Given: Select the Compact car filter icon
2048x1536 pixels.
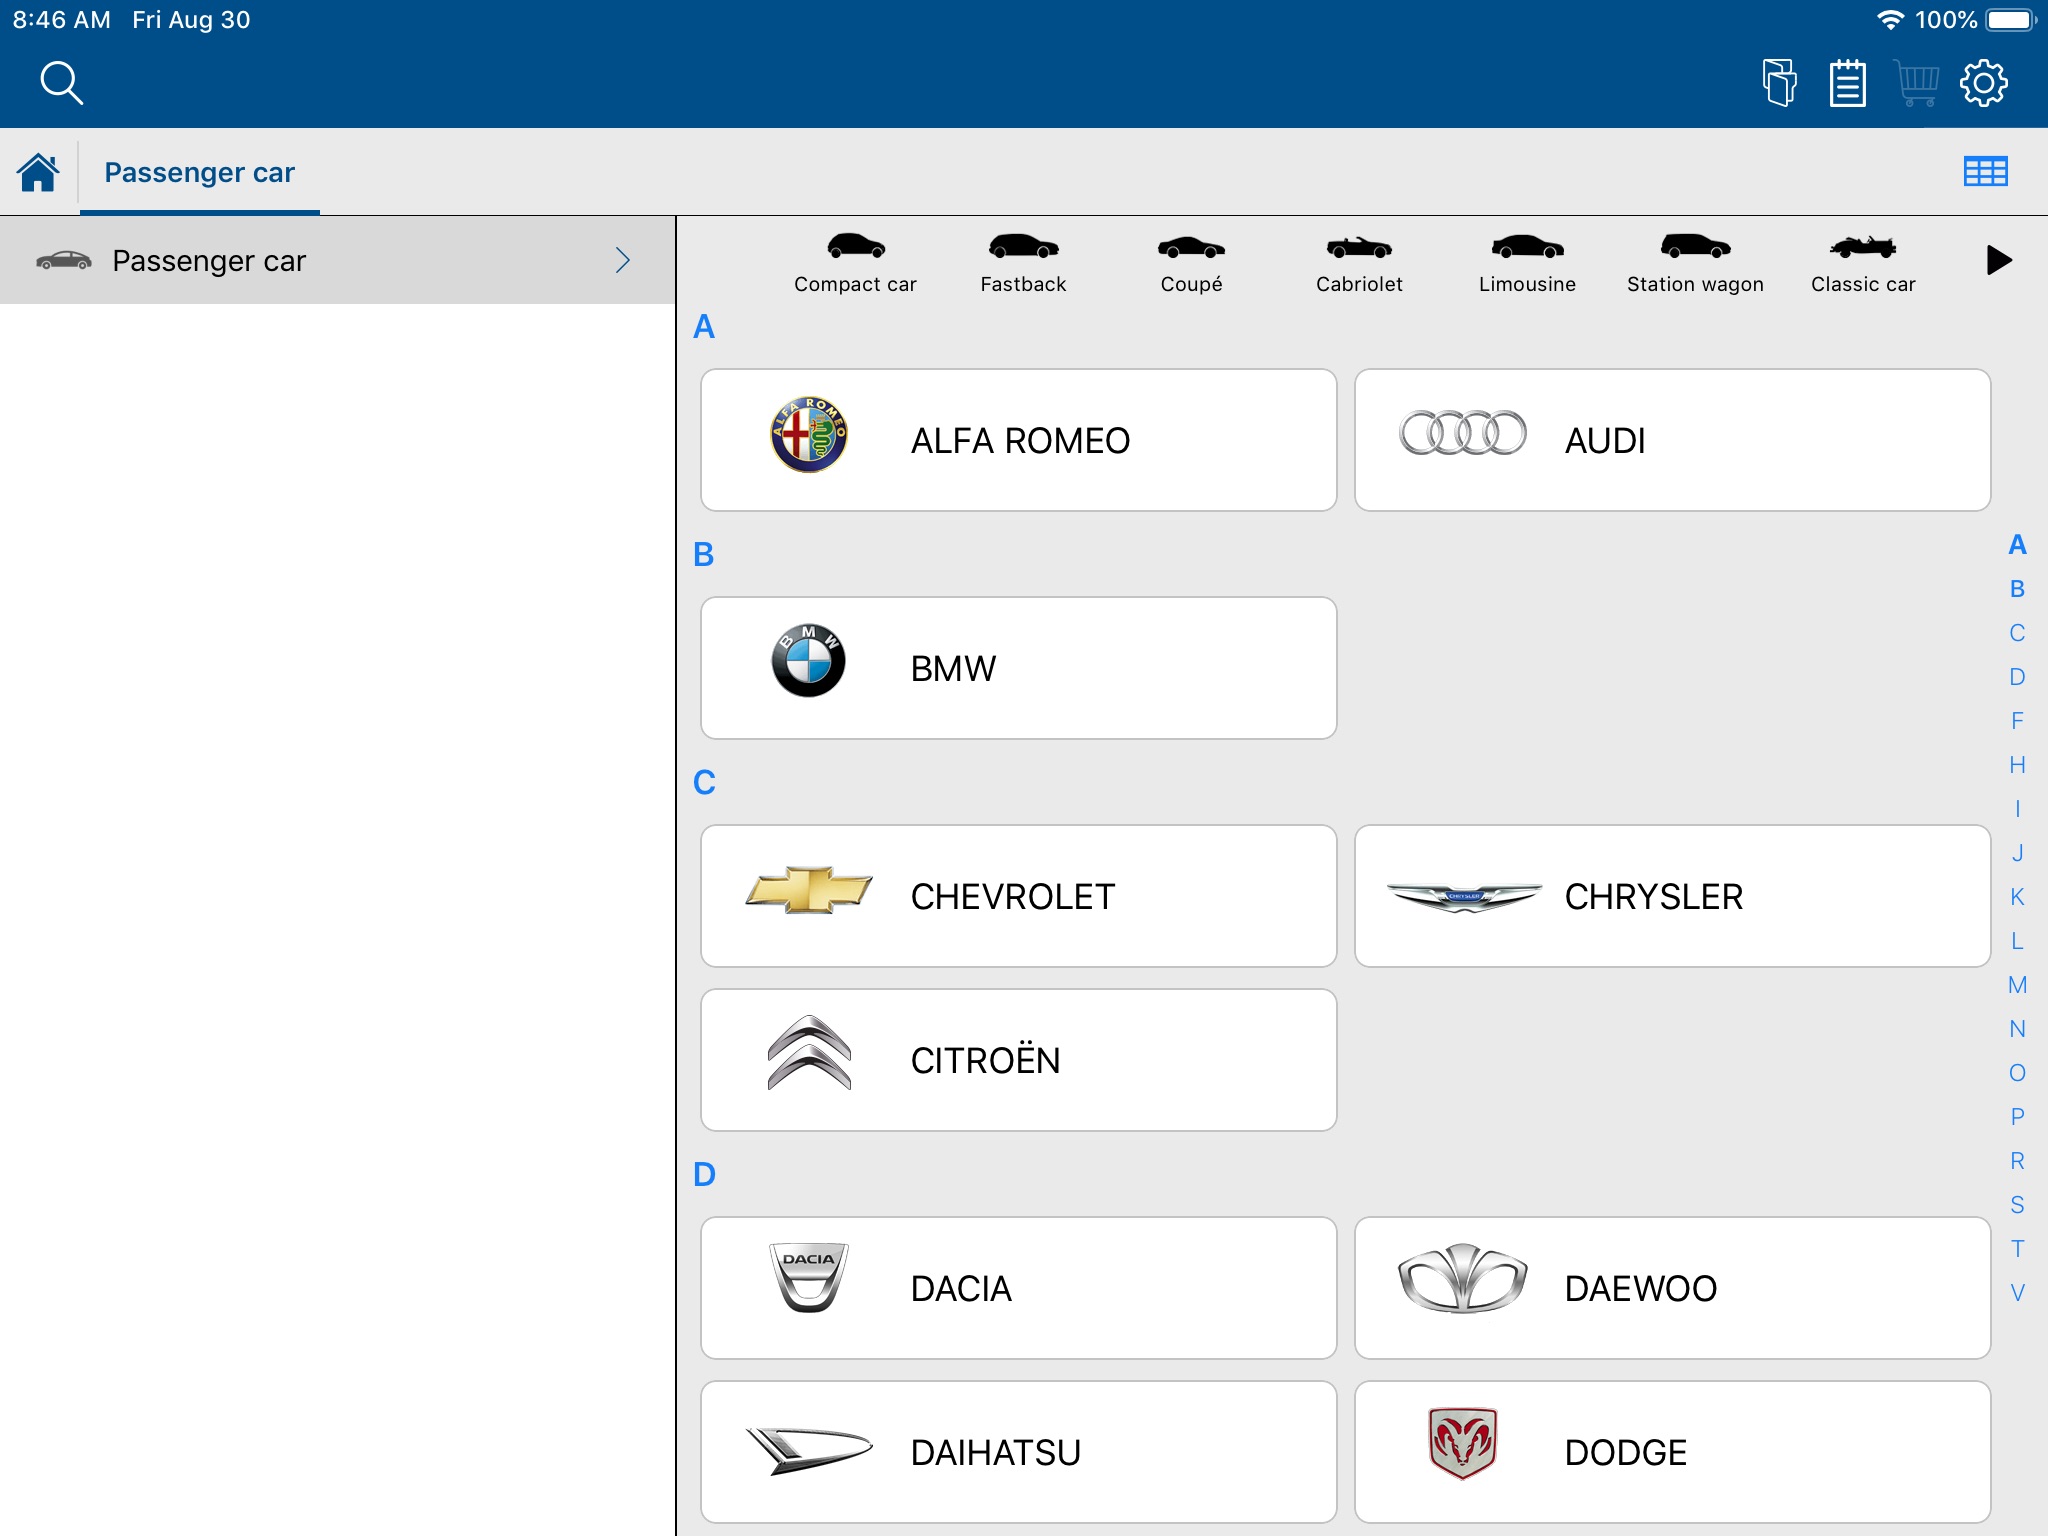Looking at the screenshot, I should tap(855, 248).
